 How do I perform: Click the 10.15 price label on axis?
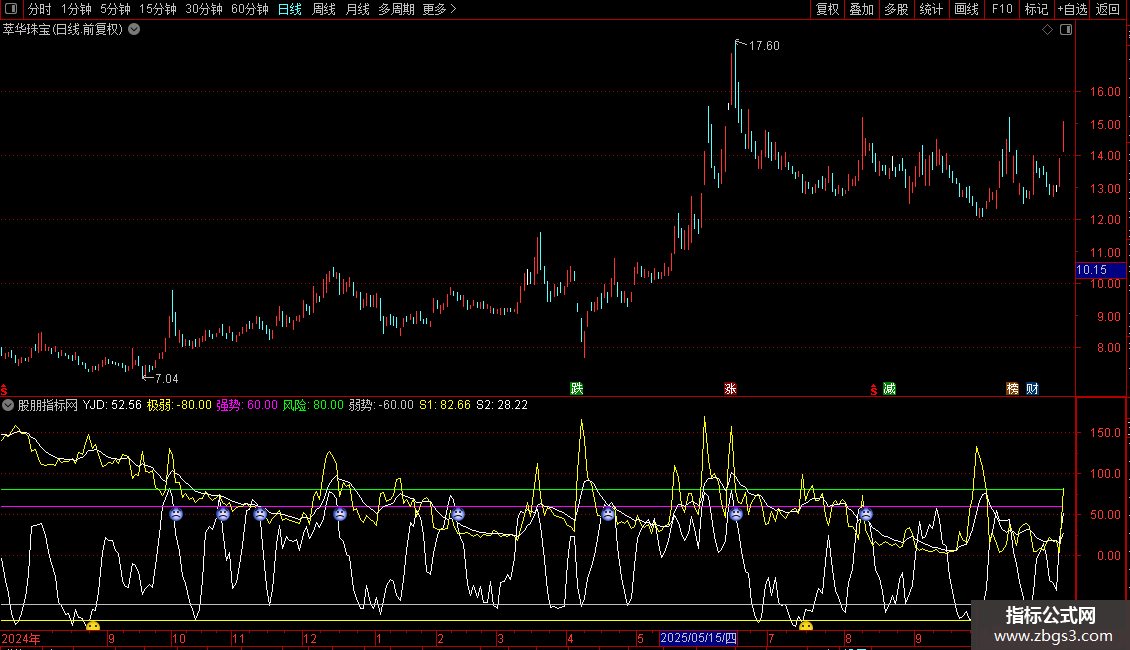click(x=1091, y=270)
